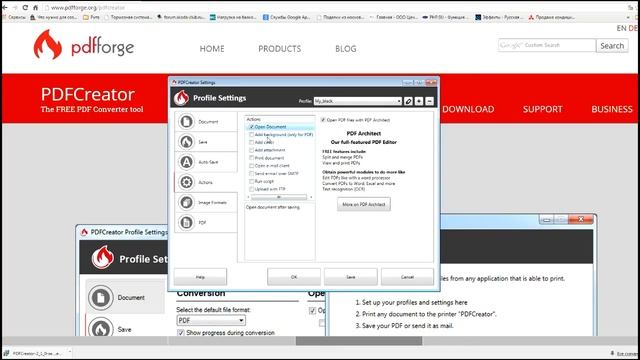Open the default file format PDF dropdown
The image size is (640, 360).
coord(211,320)
